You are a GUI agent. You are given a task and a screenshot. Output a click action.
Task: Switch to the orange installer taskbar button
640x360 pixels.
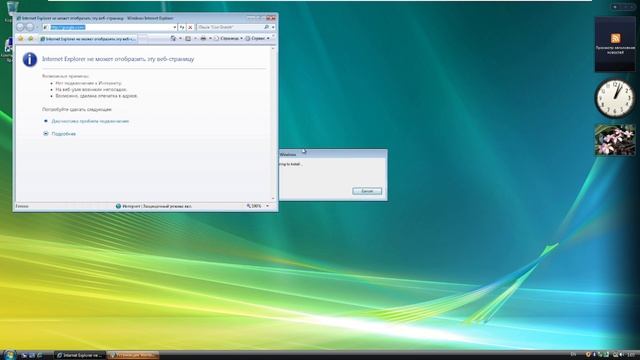coord(133,355)
